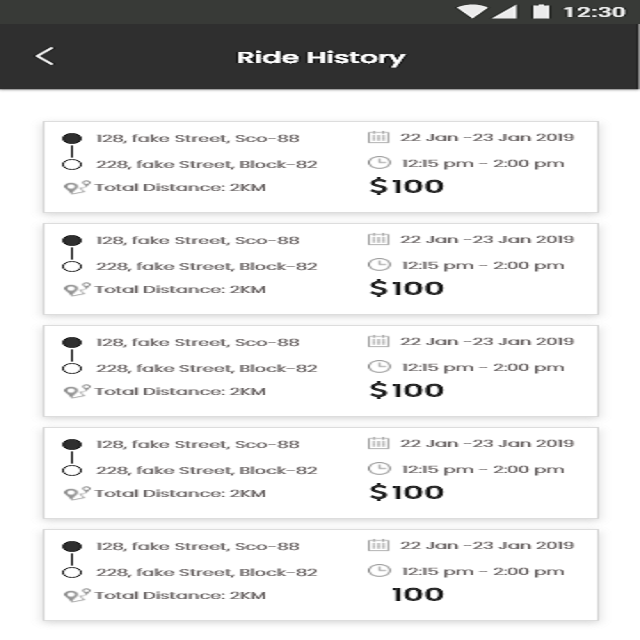Click the hollow drop-off circle in third ride card
The width and height of the screenshot is (640, 640).
(x=72, y=368)
